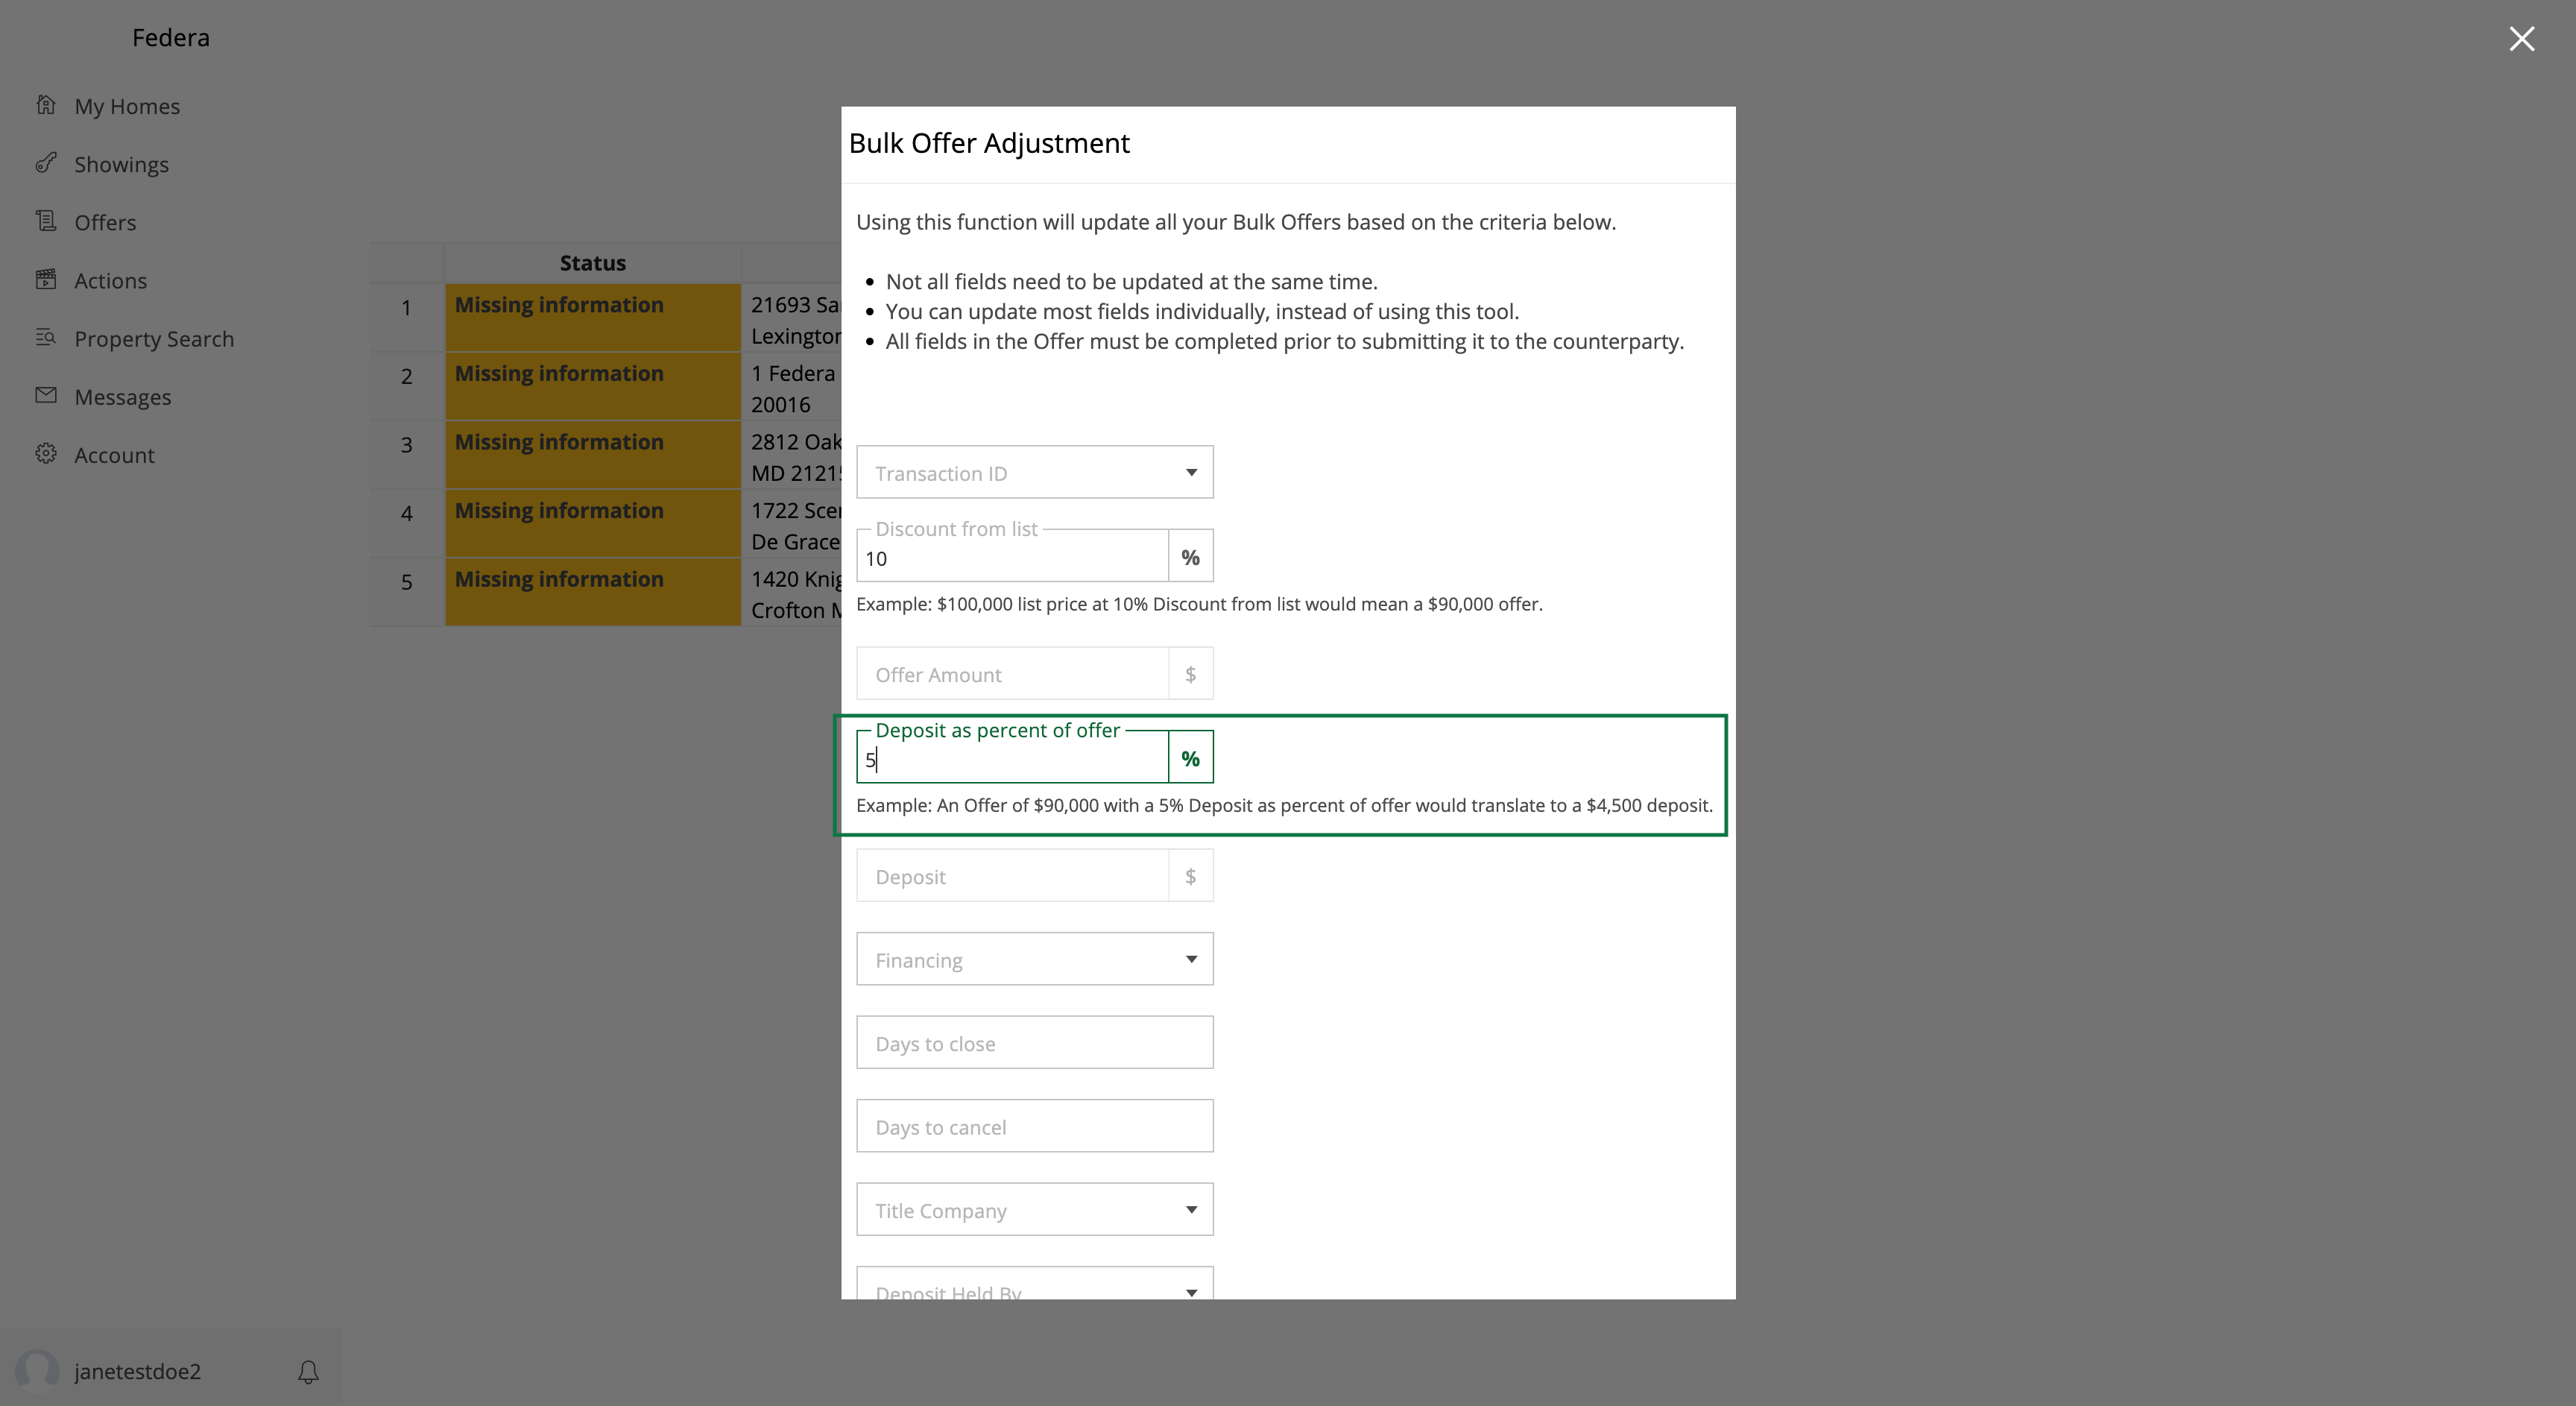Focus the Discount from list field
2576x1406 pixels.
[1012, 557]
